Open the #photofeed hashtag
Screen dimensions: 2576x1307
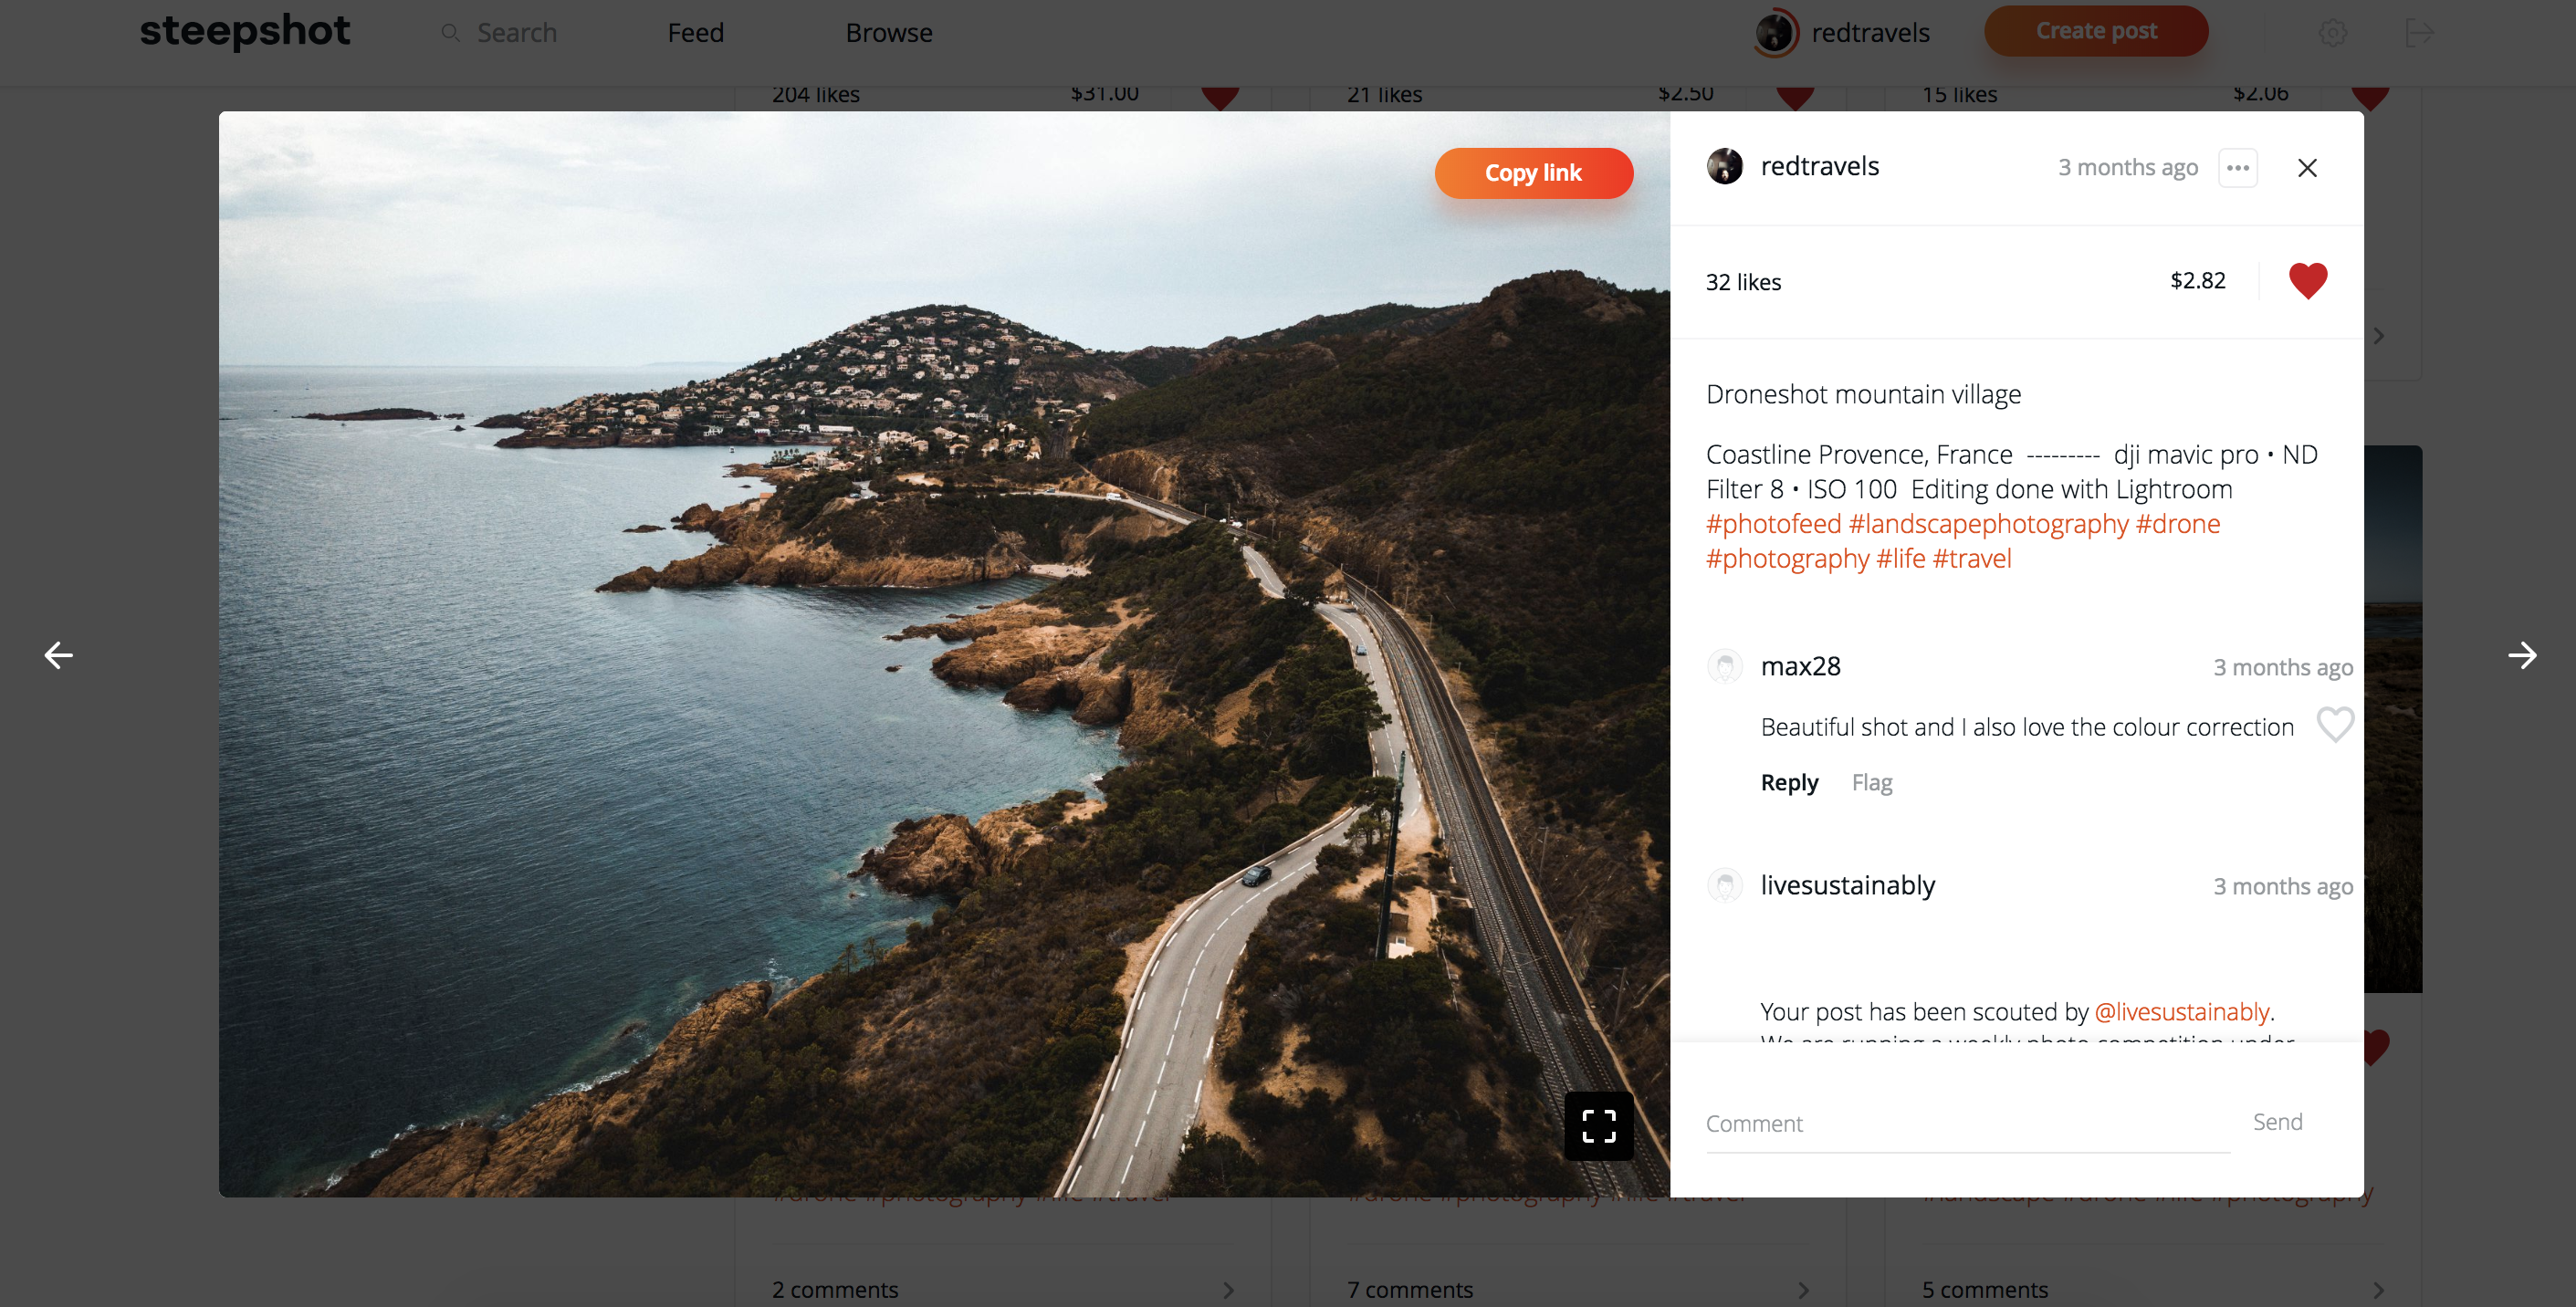1773,524
